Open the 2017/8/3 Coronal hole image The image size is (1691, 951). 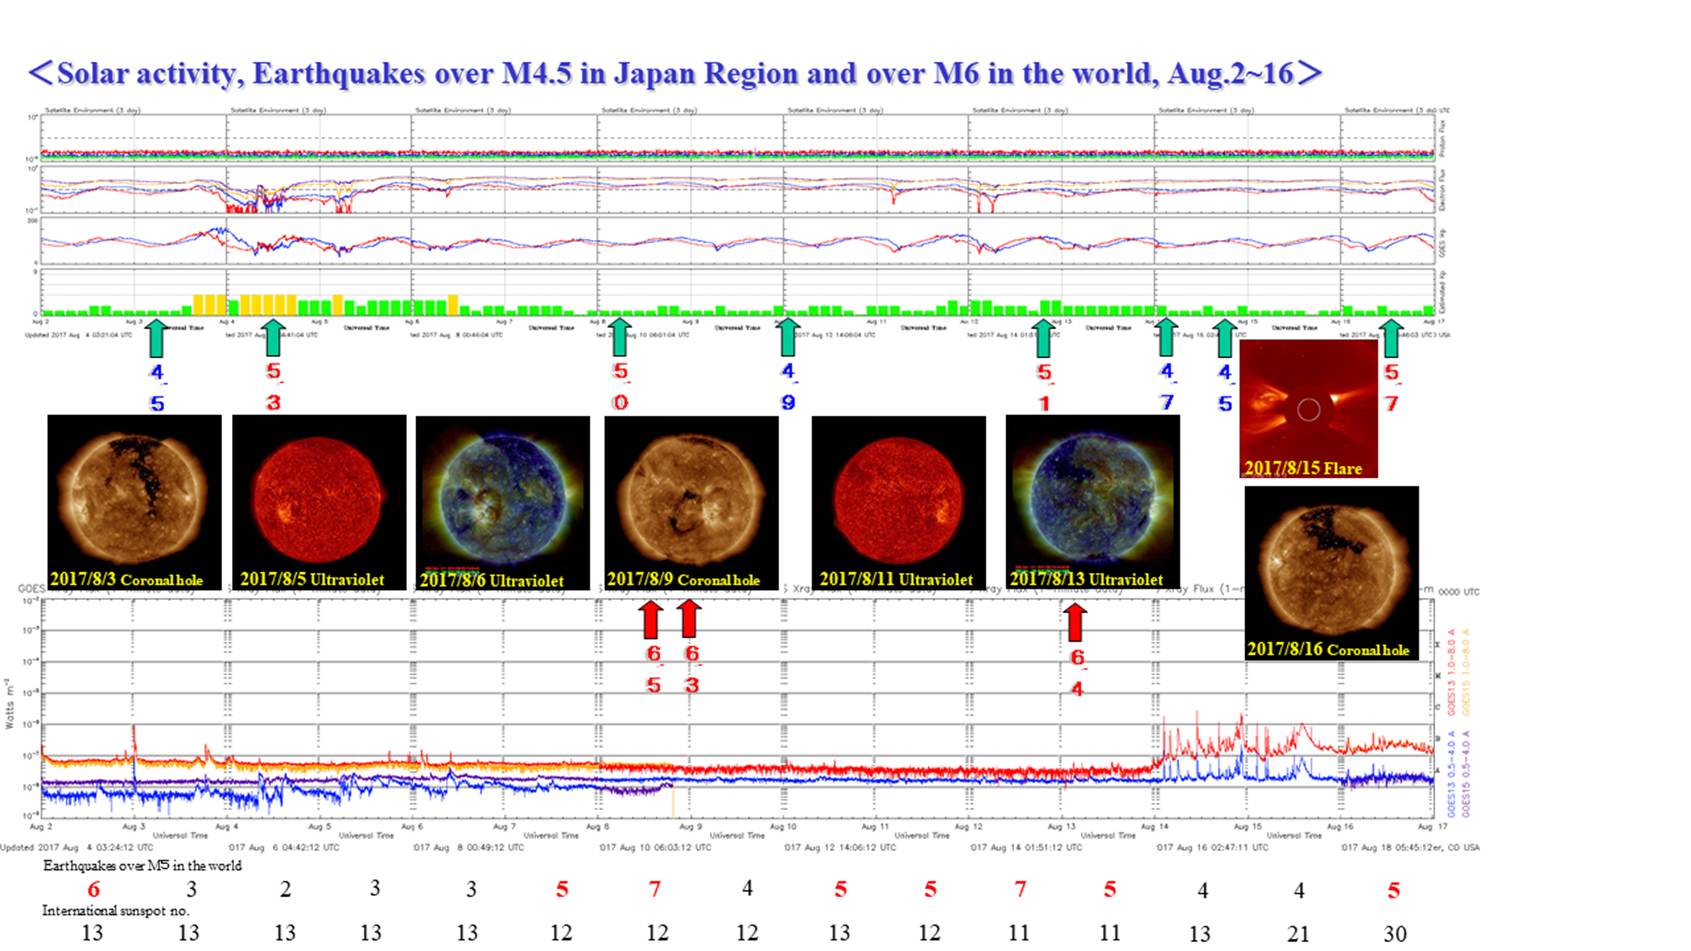(134, 502)
